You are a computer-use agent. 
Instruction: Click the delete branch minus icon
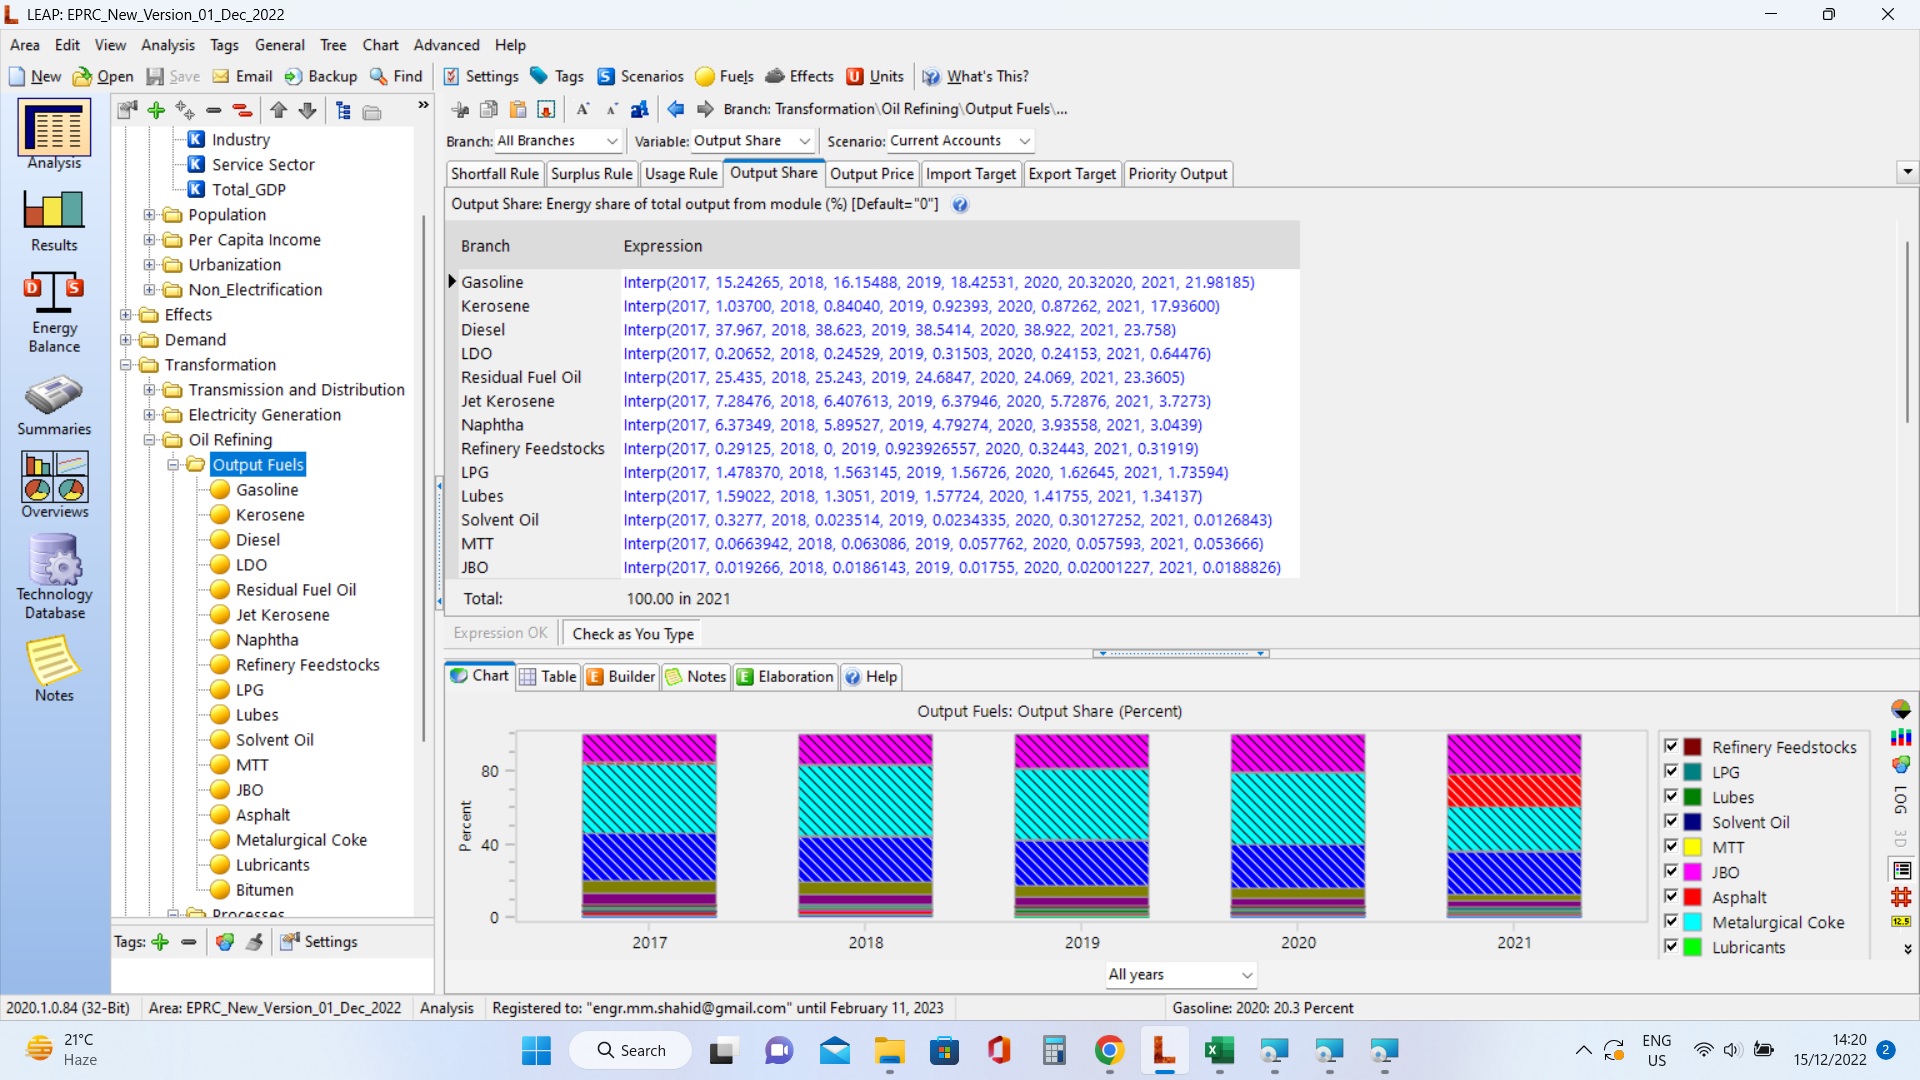pyautogui.click(x=213, y=110)
